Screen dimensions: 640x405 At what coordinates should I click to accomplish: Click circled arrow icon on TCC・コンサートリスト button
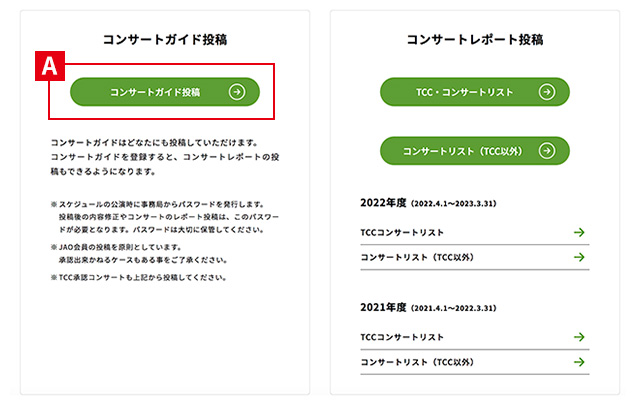click(x=546, y=92)
